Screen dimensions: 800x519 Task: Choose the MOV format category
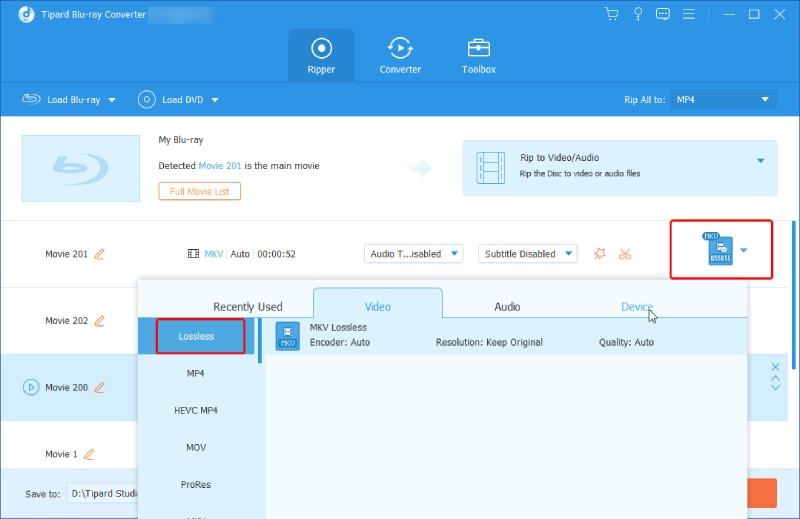tap(196, 448)
